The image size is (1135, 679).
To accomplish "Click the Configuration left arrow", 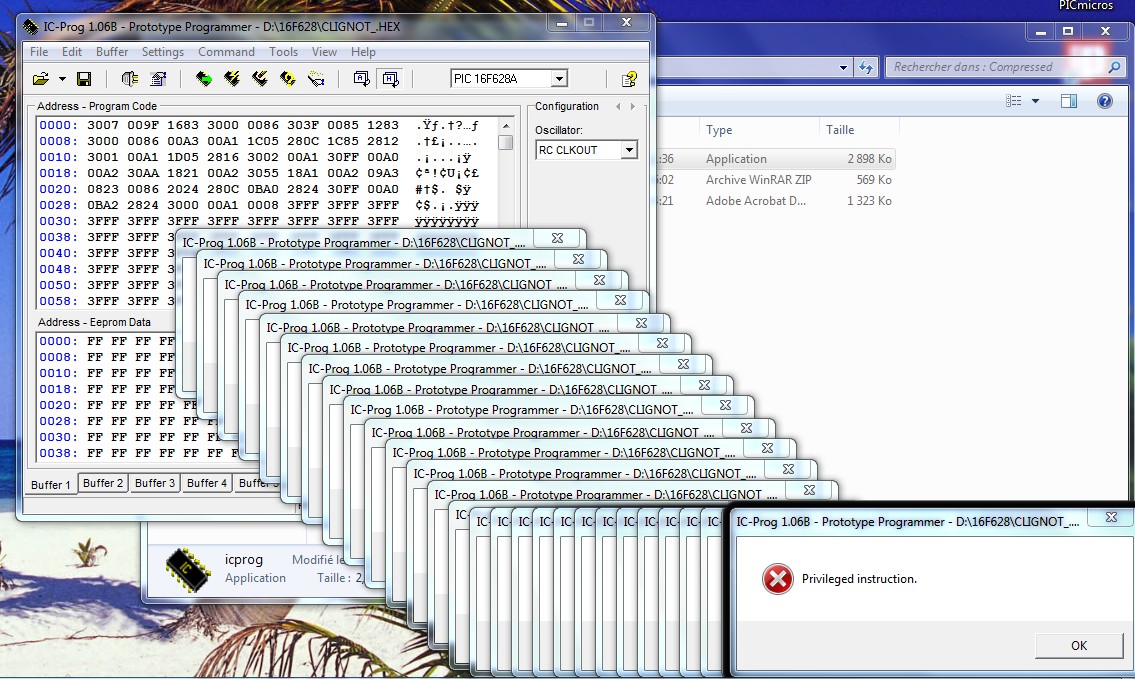I will click(617, 106).
